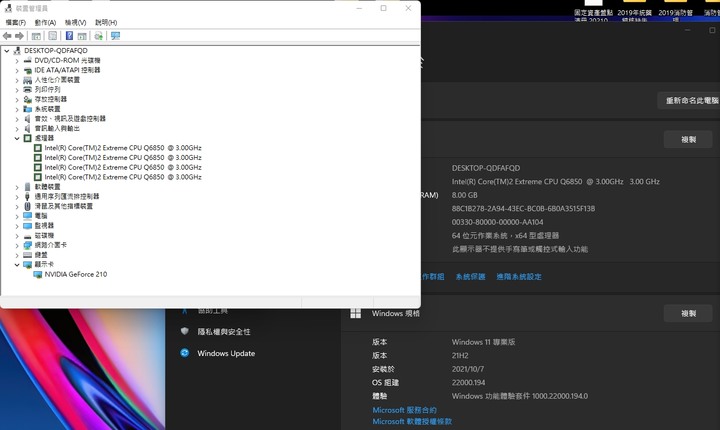The image size is (720, 430).
Task: Select the 監視器 monitor category icon
Action: [28, 226]
